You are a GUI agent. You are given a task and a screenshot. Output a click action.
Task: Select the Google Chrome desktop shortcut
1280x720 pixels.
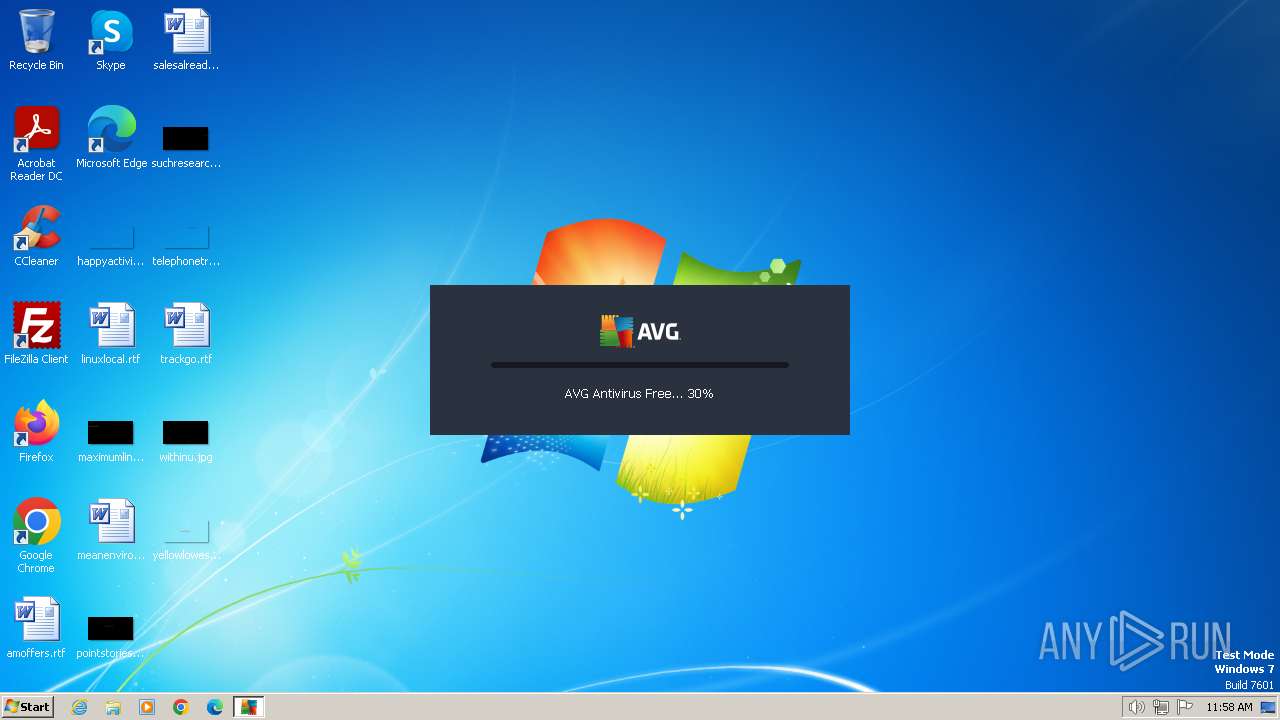[x=36, y=536]
